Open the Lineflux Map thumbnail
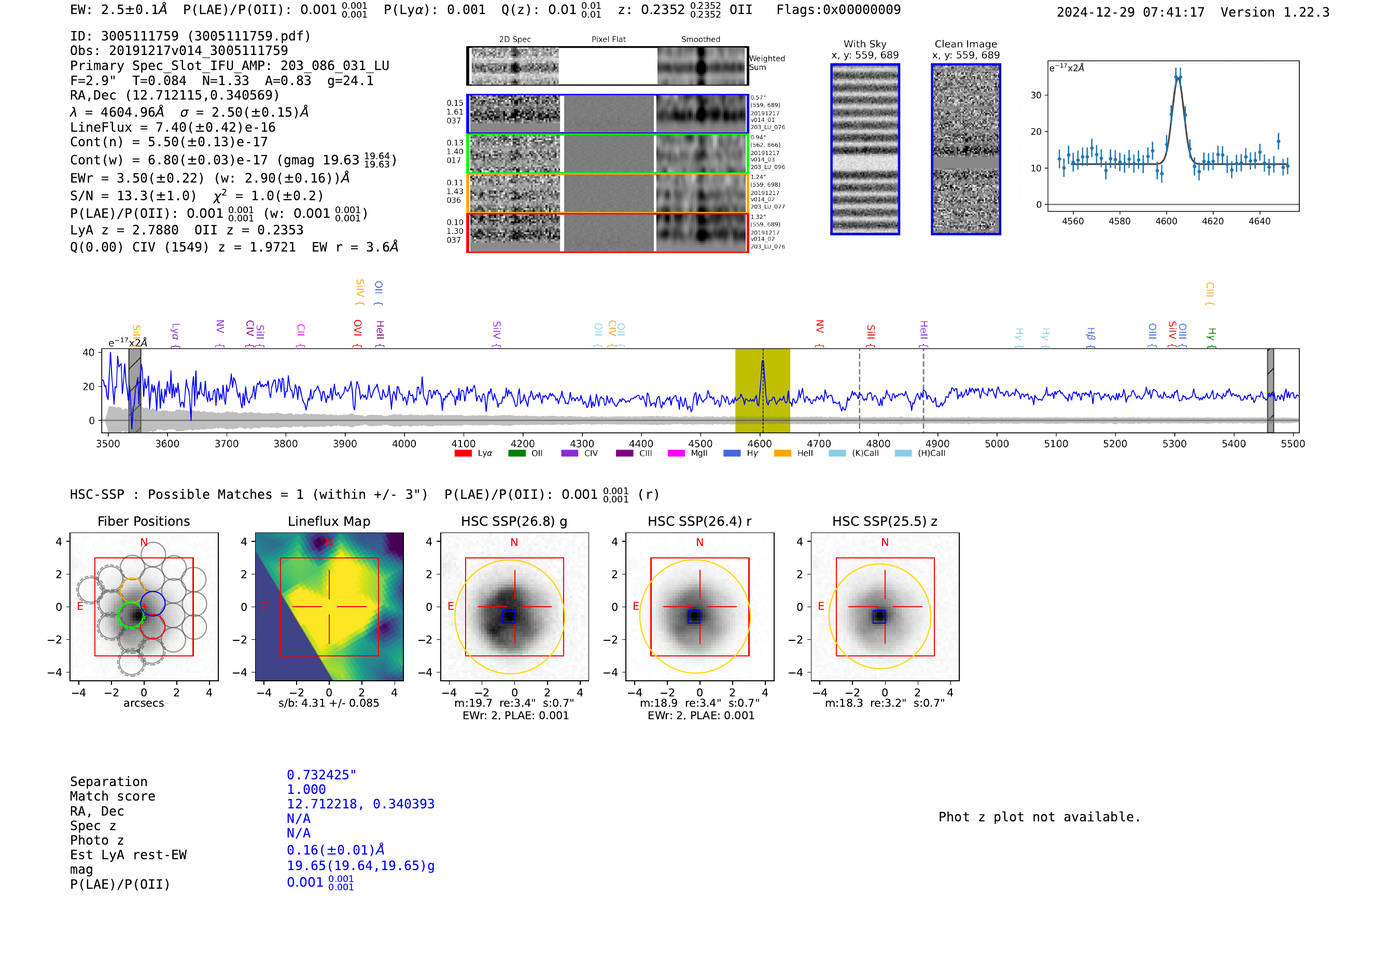Screen dimensions: 1400x953 click(329, 607)
